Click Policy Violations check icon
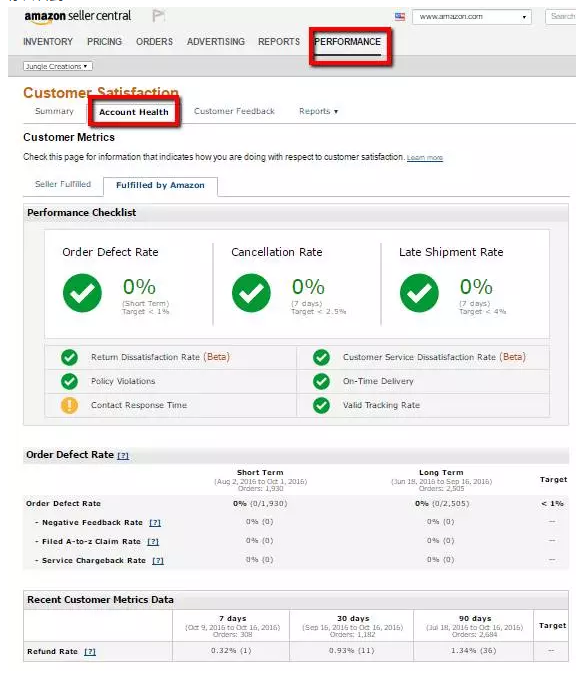 click(69, 381)
